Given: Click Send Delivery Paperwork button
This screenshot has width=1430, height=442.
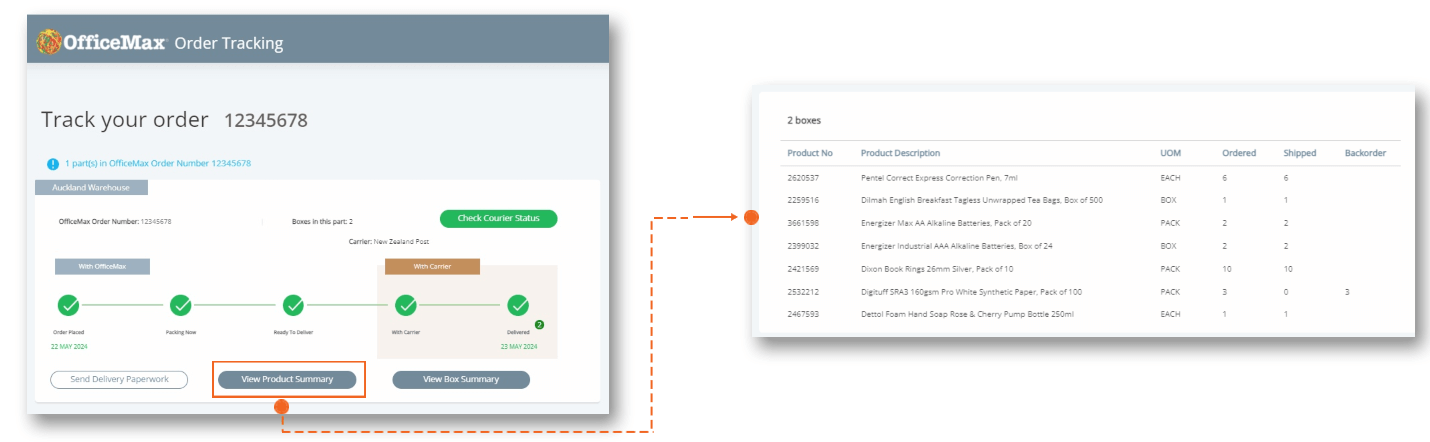Looking at the screenshot, I should pos(119,379).
